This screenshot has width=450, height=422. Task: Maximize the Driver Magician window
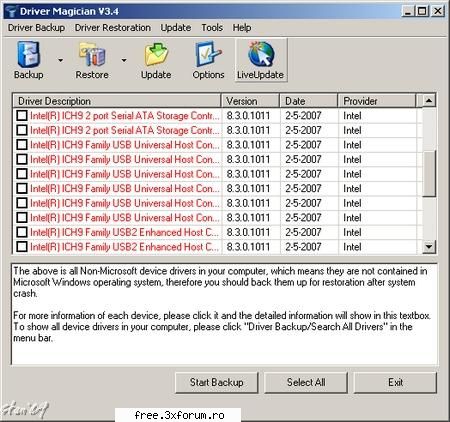click(x=422, y=11)
